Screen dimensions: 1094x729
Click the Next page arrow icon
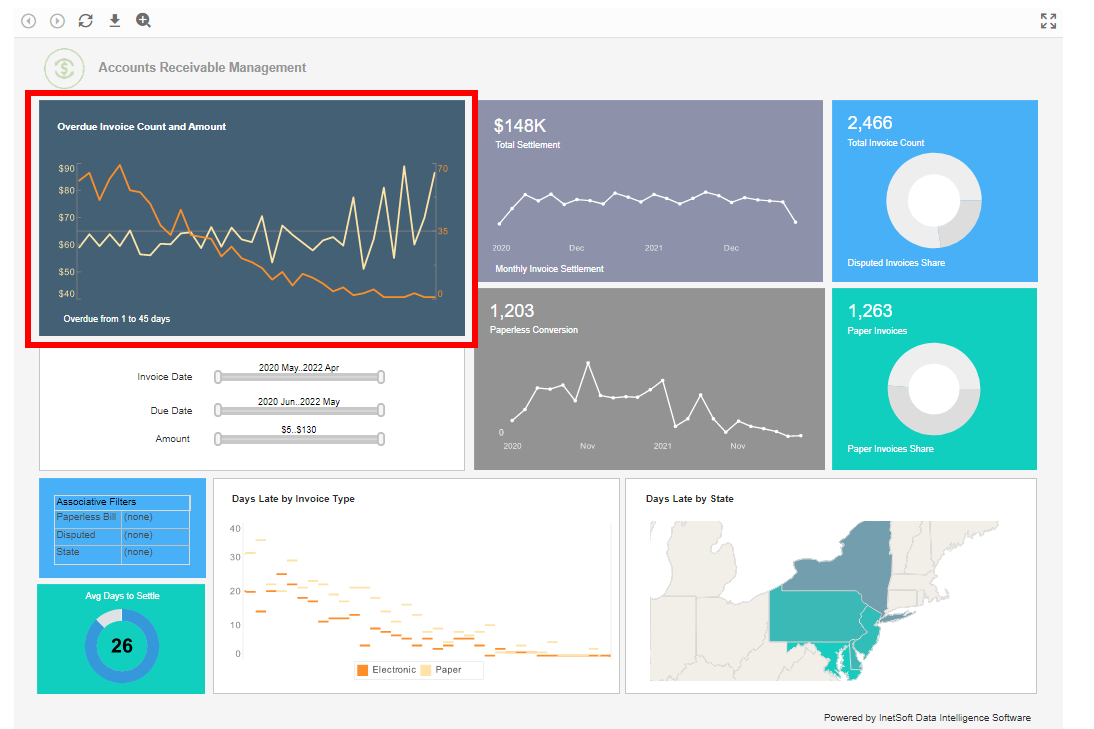[x=57, y=21]
